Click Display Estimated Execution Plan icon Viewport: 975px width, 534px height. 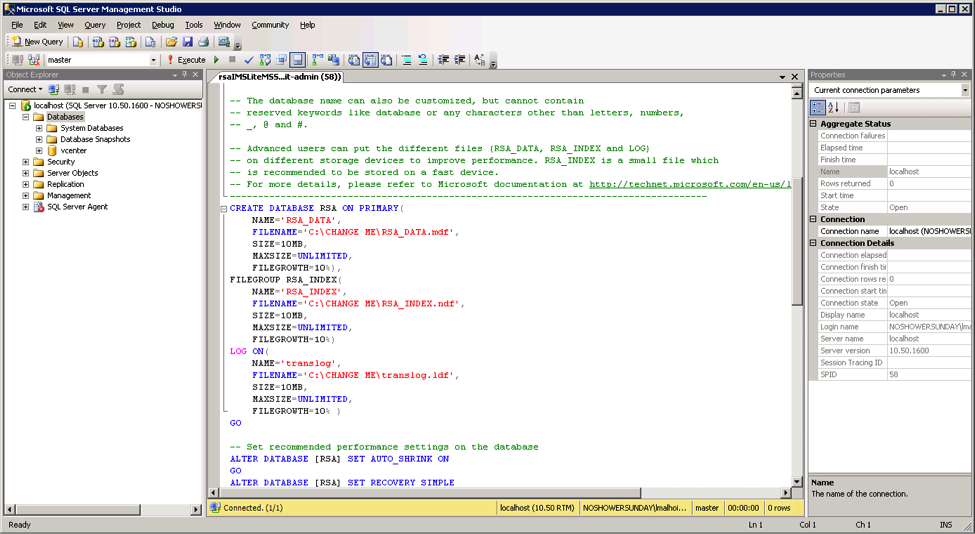265,60
